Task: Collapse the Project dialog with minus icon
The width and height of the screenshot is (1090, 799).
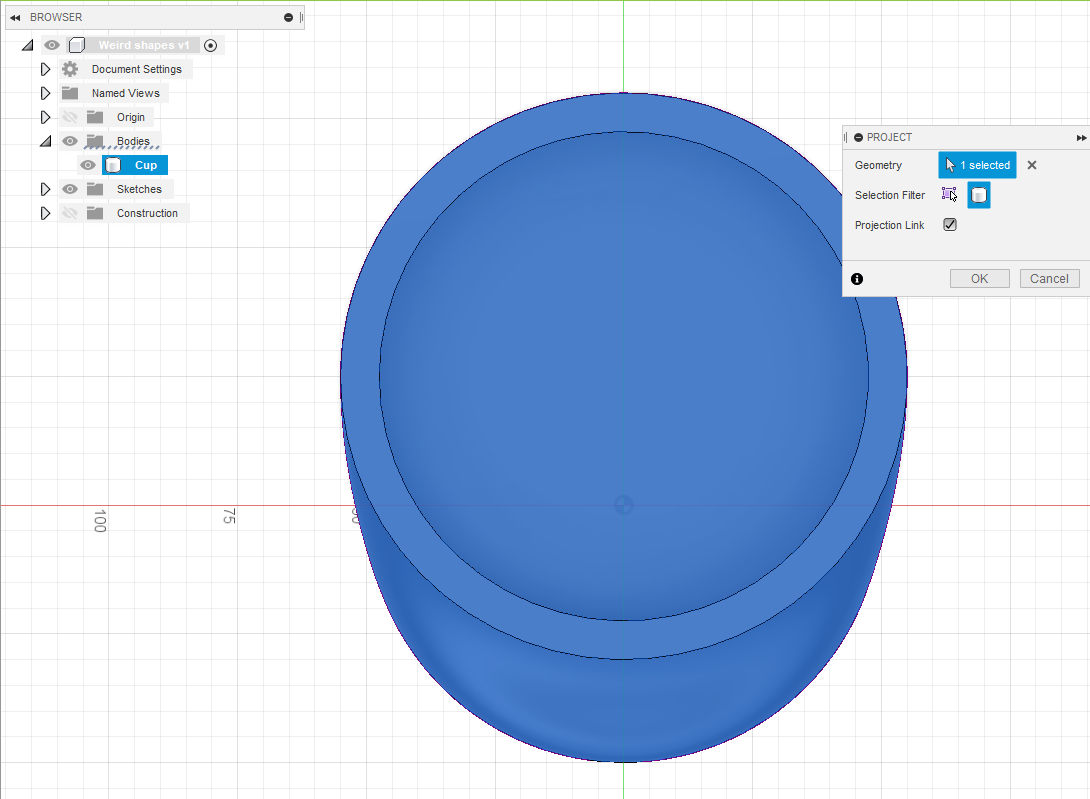Action: 859,138
